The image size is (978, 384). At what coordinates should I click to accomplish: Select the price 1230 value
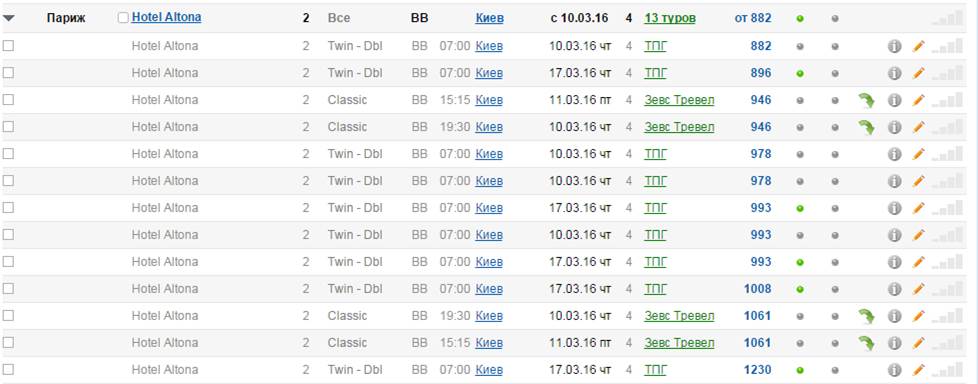pyautogui.click(x=757, y=370)
